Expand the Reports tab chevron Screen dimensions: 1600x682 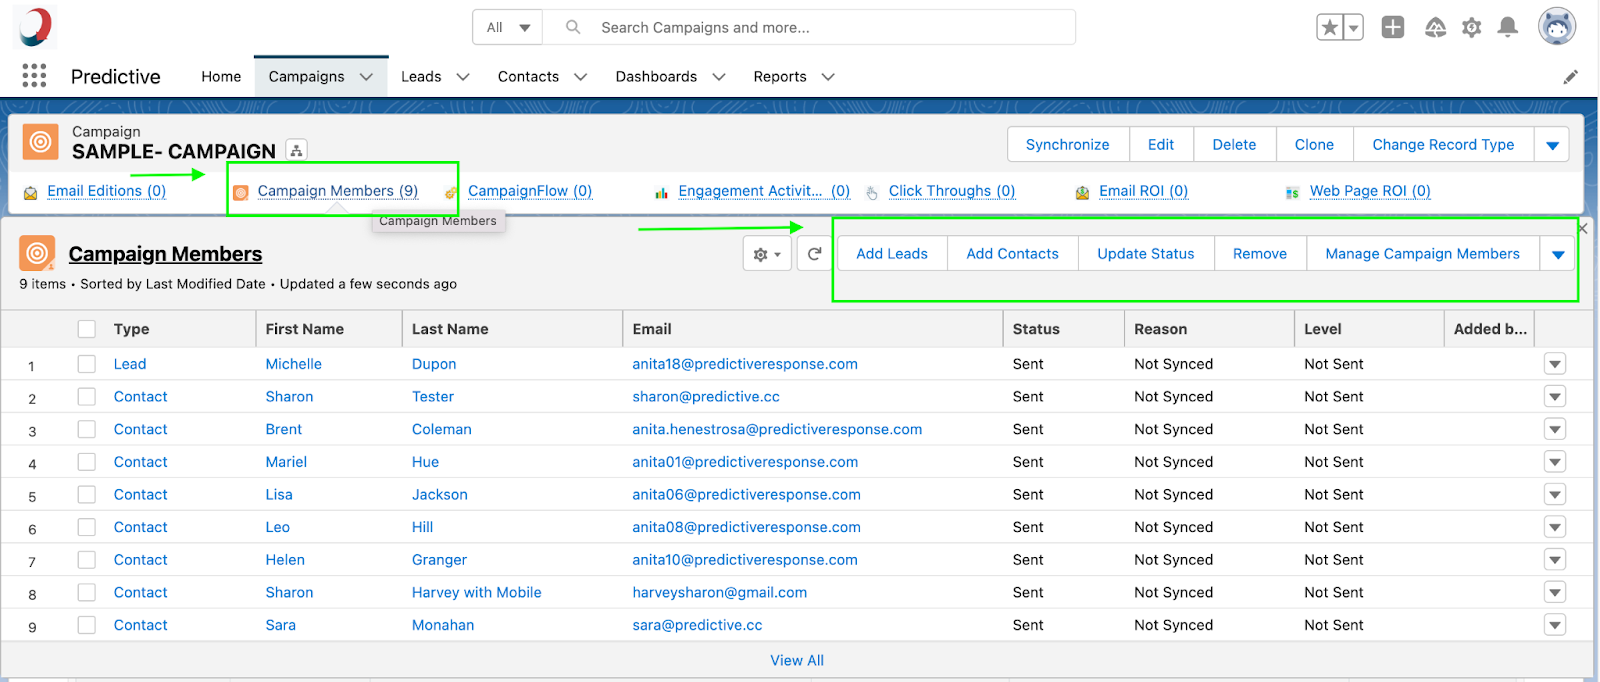pyautogui.click(x=828, y=77)
